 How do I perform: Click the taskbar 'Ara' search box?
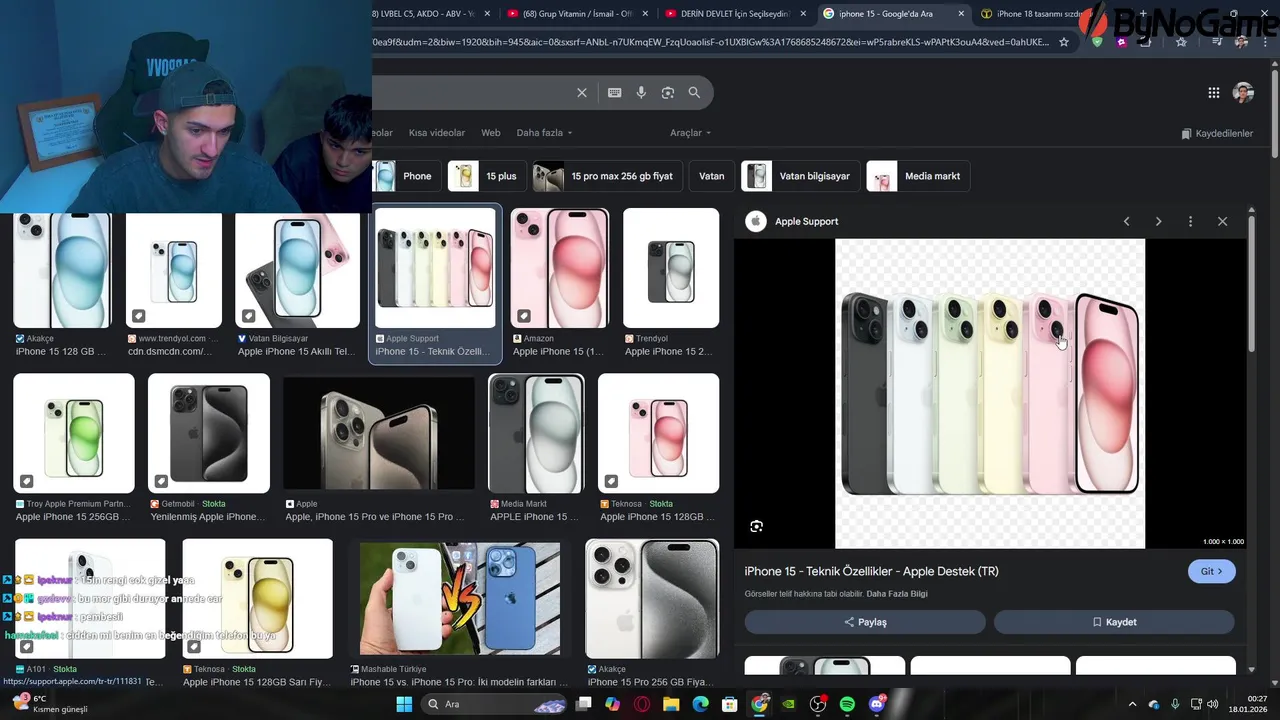tap(493, 704)
